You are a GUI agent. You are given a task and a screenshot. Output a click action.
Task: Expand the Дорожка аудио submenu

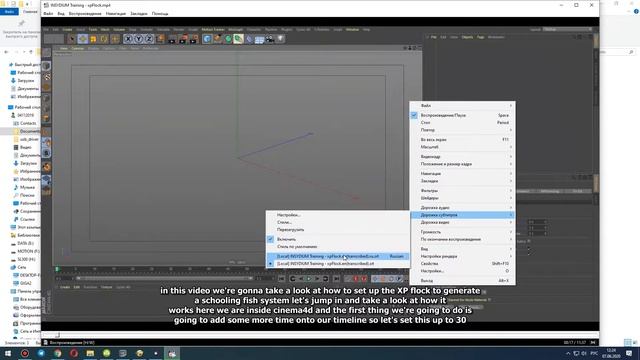462,208
